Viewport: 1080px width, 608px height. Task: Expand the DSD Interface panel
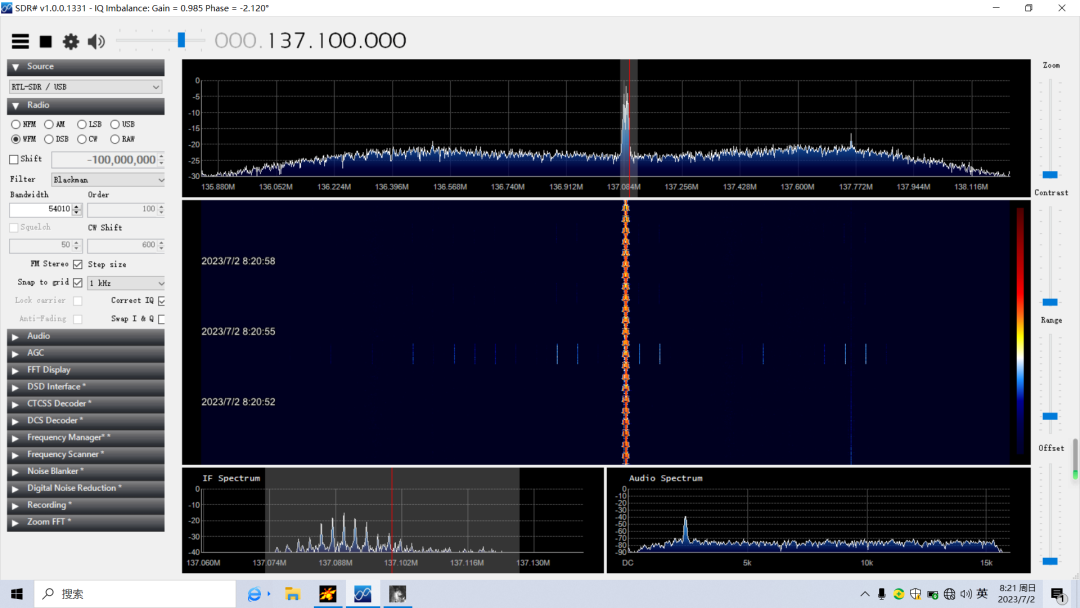click(85, 387)
